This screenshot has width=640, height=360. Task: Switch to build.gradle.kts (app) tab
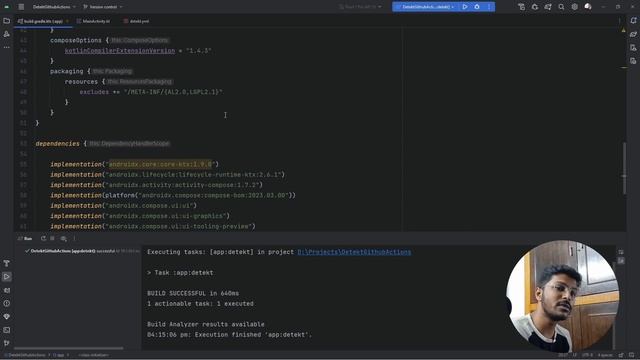[43, 21]
